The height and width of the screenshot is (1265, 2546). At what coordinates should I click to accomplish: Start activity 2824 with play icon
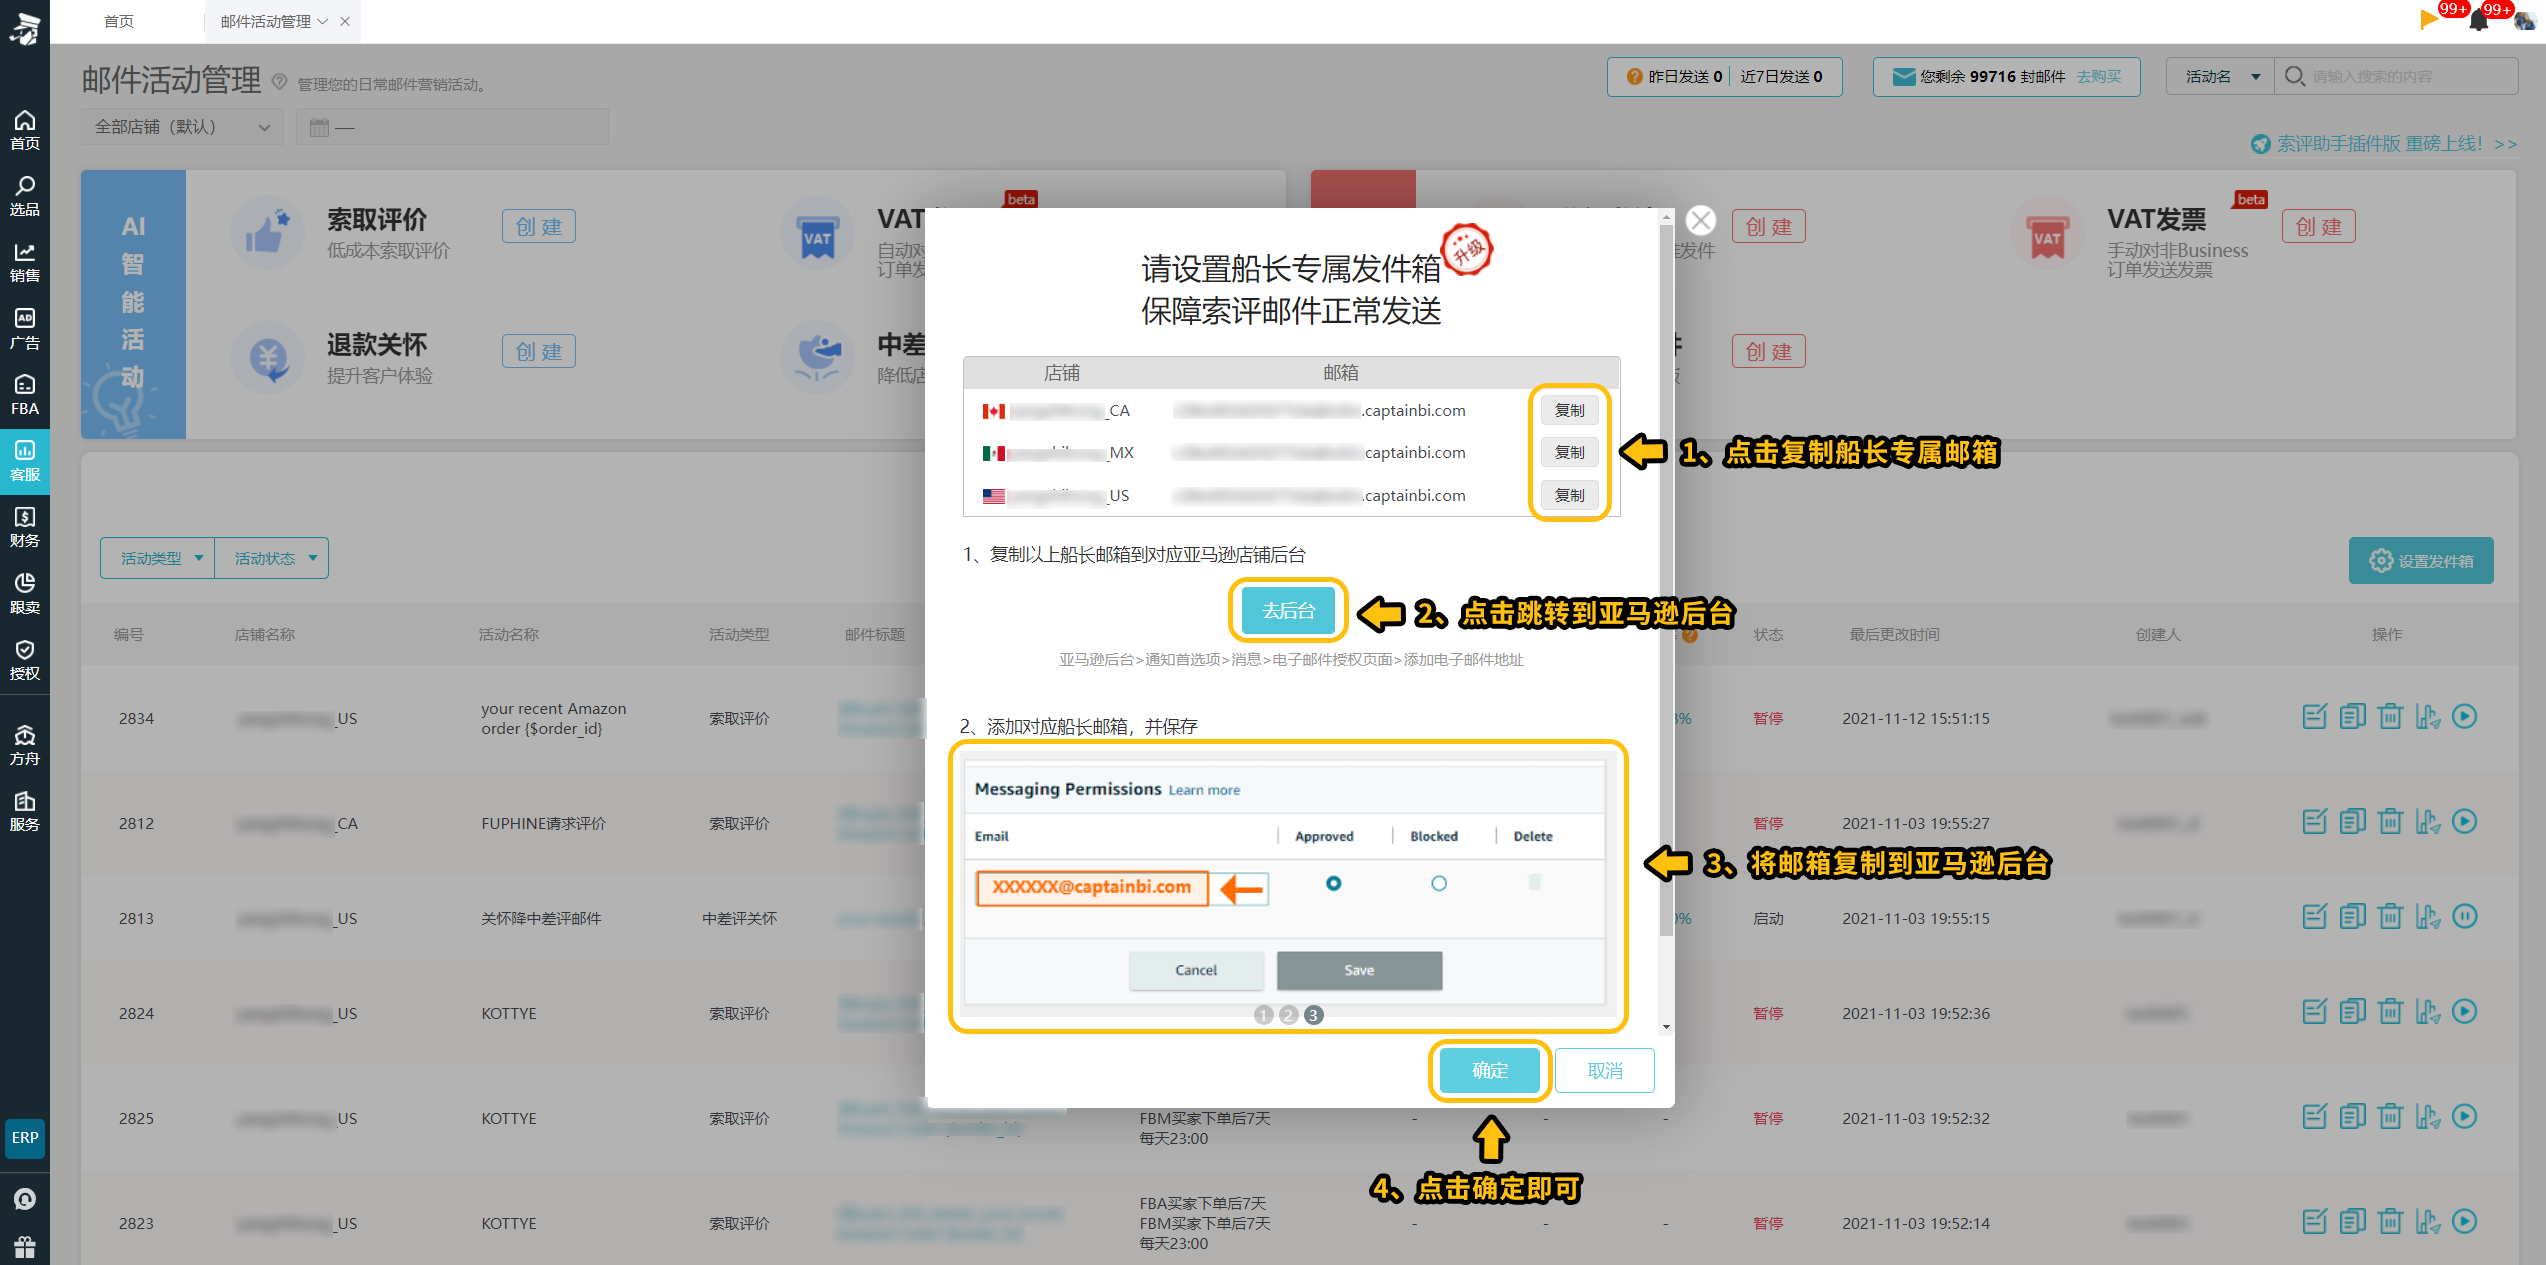click(x=2465, y=1012)
